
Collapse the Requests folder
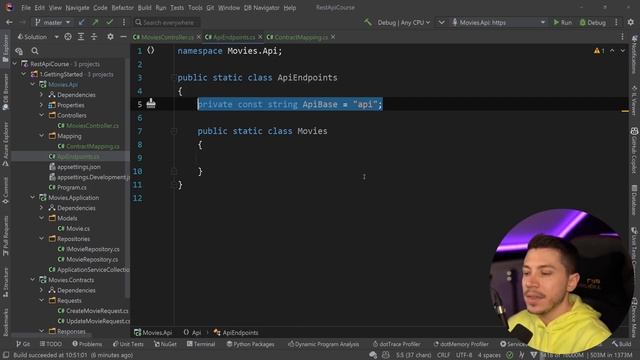42,300
